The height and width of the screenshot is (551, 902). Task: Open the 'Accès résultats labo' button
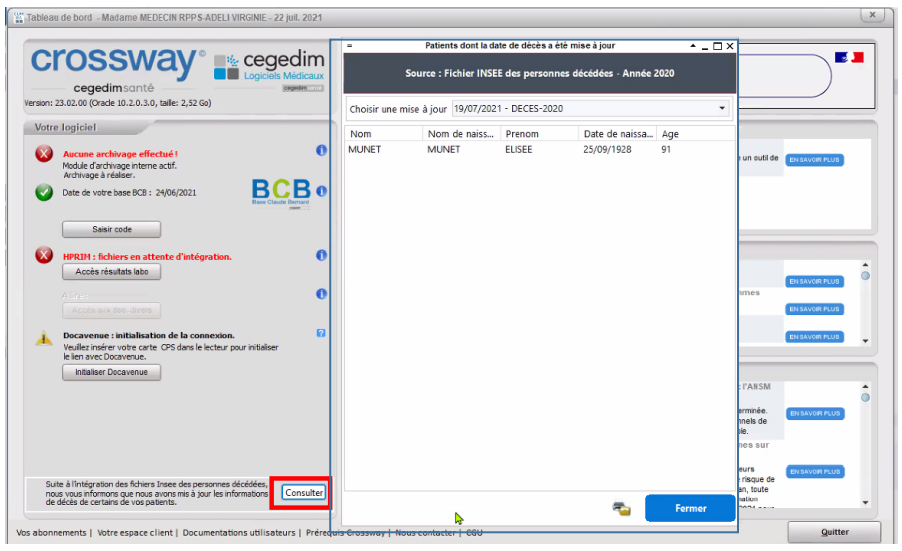tap(111, 272)
